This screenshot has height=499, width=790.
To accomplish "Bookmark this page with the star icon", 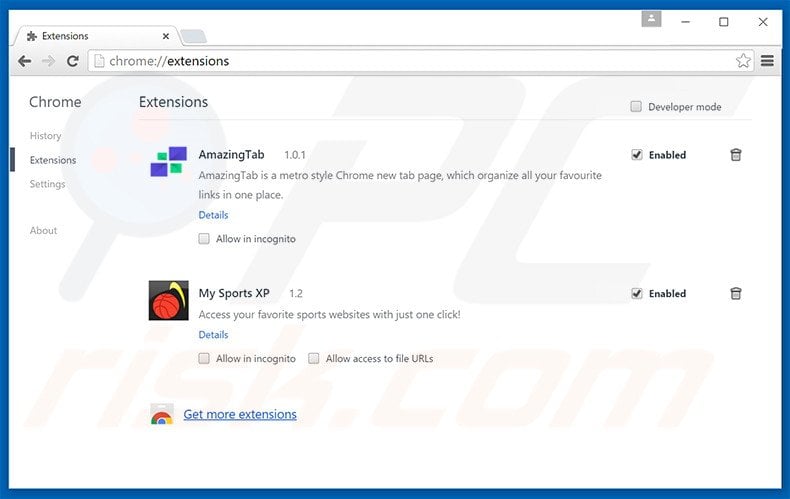I will [x=743, y=61].
